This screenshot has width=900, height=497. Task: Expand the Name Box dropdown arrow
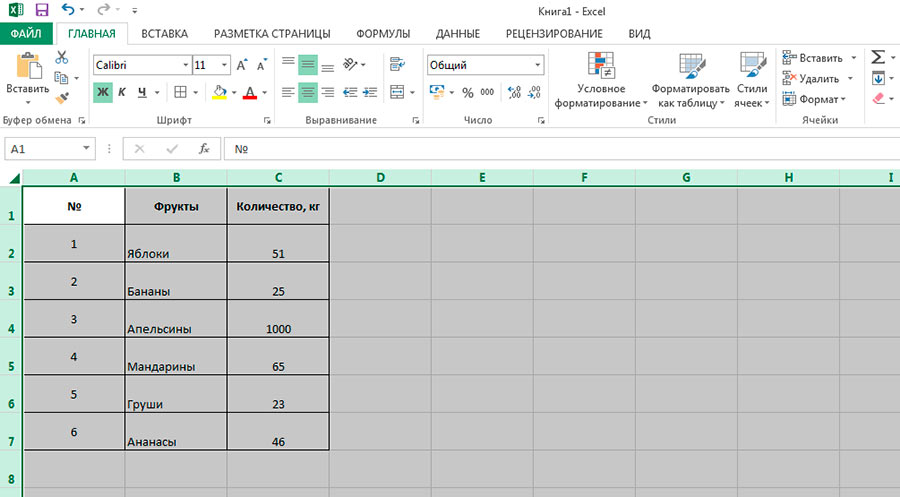[x=87, y=149]
